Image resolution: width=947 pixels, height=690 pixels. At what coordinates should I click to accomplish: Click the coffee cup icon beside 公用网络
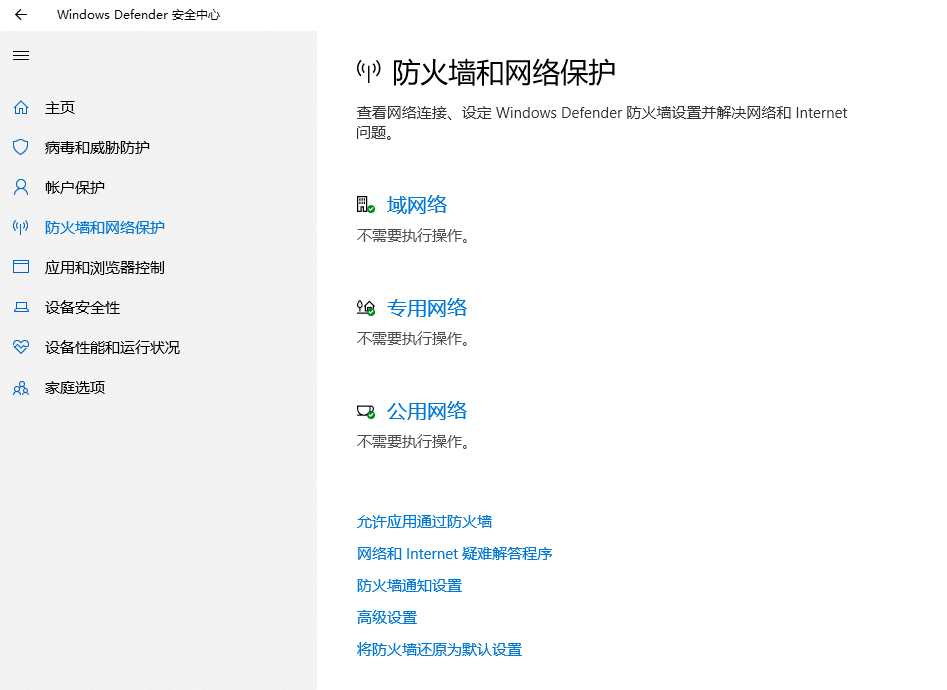(365, 411)
